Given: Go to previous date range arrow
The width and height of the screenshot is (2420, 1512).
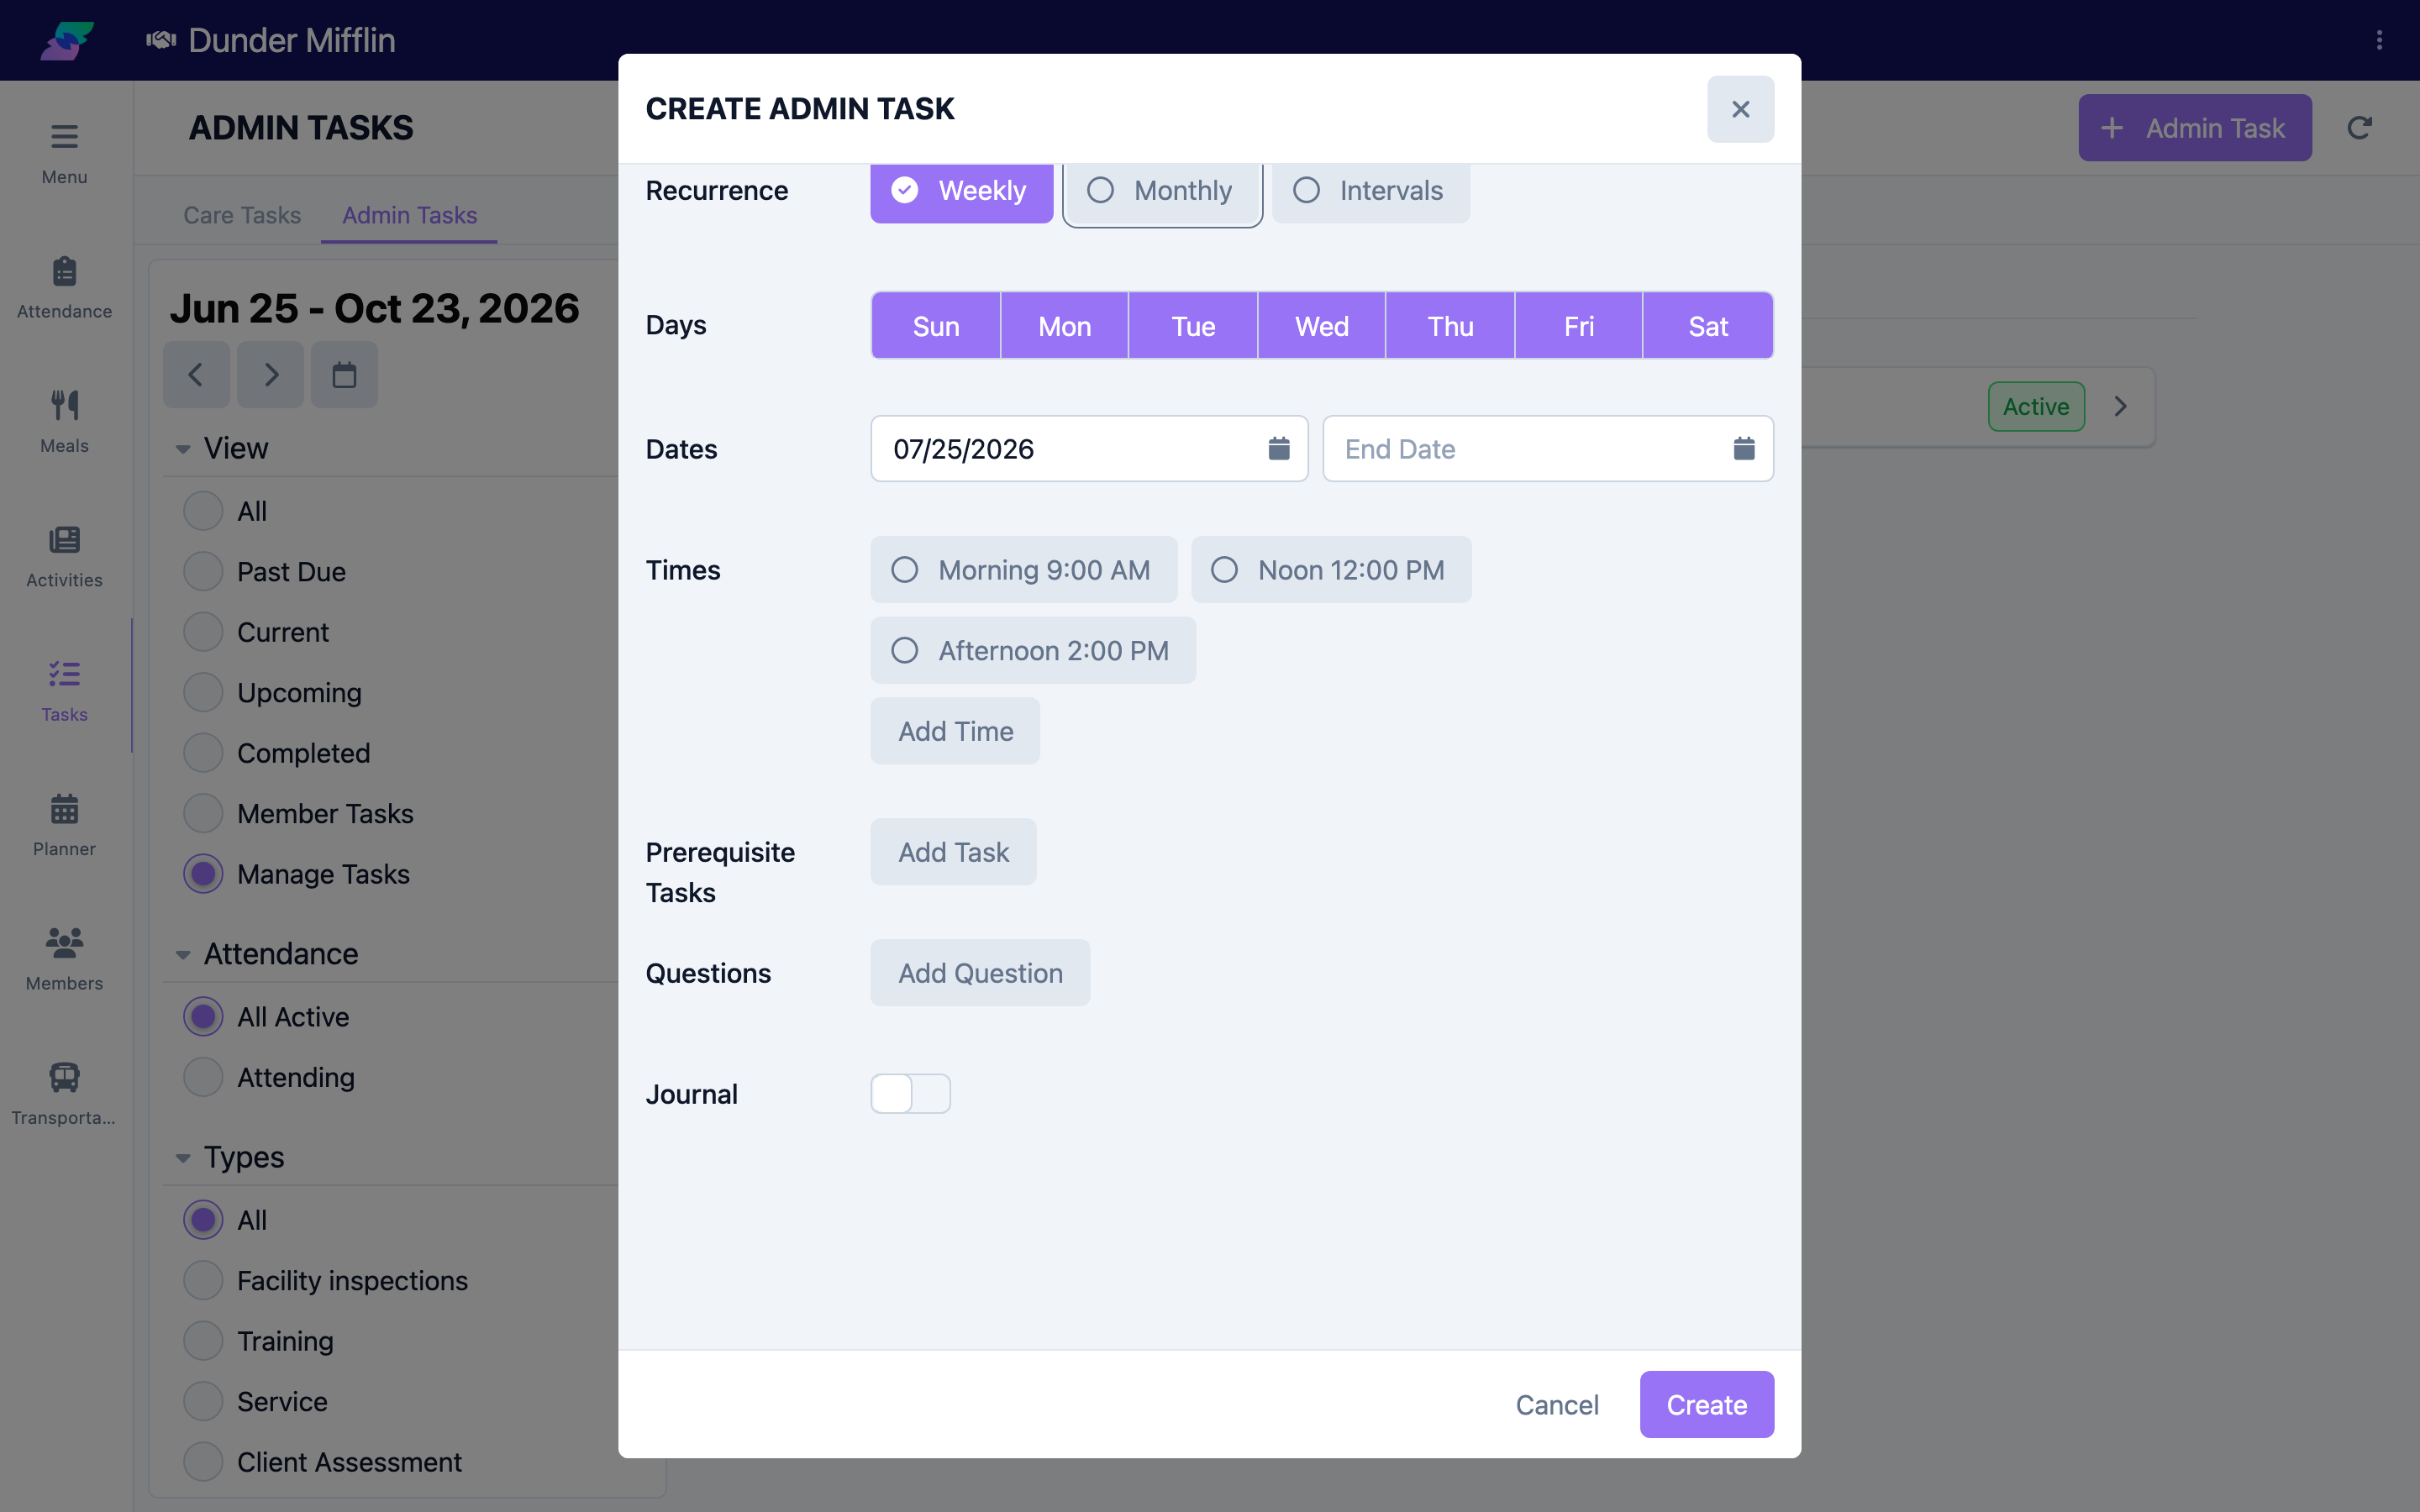Looking at the screenshot, I should coord(196,375).
